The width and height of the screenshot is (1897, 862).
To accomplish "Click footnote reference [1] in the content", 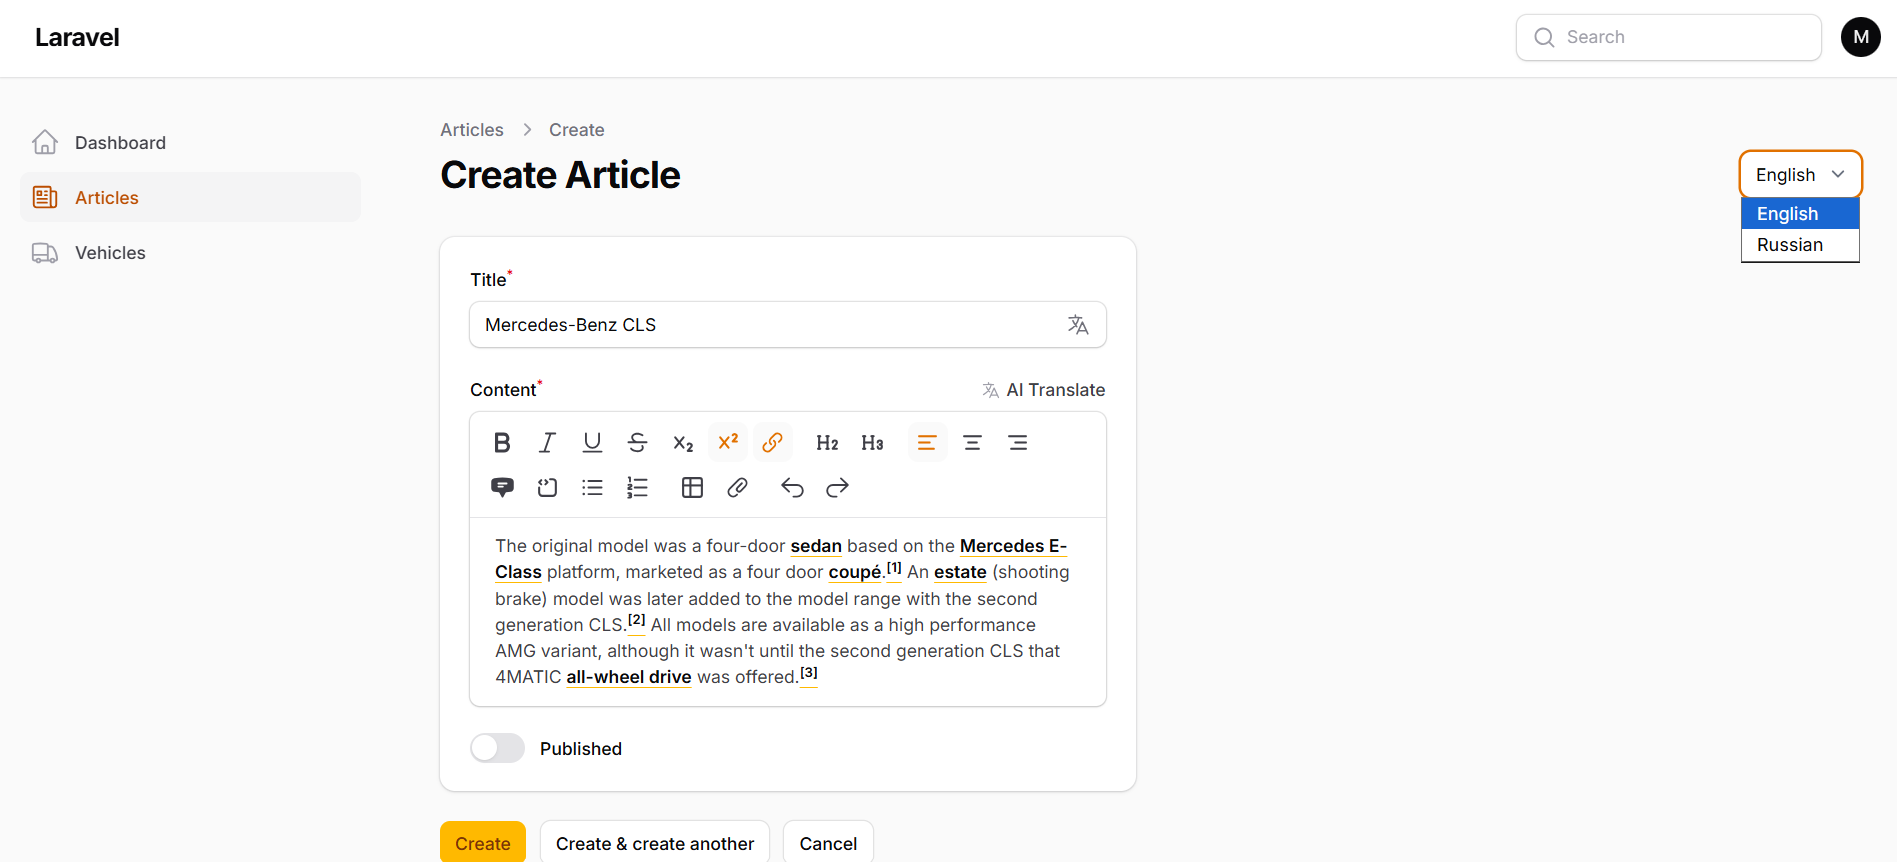I will 894,568.
